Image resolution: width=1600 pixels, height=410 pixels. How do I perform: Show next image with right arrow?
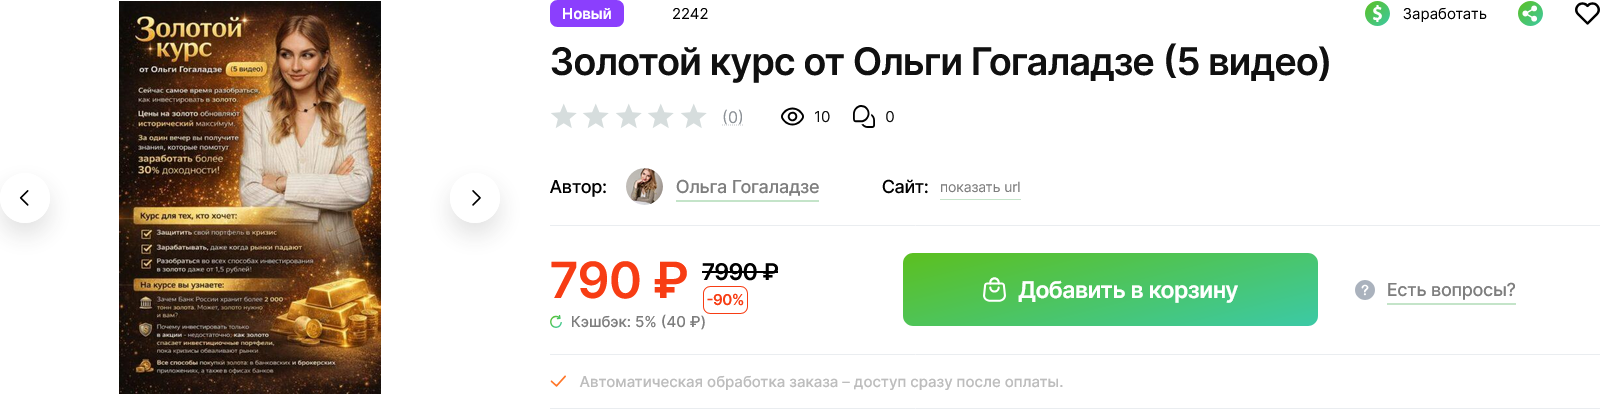(475, 198)
